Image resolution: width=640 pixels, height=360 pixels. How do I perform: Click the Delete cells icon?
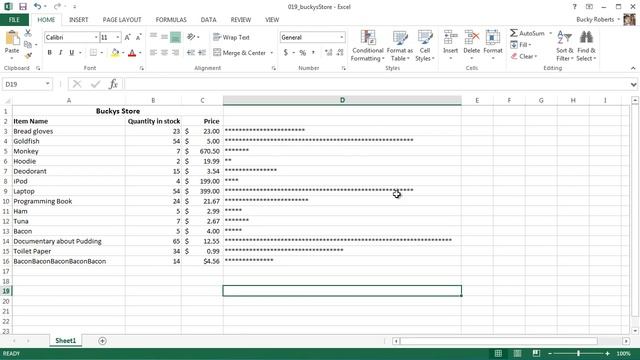click(471, 38)
